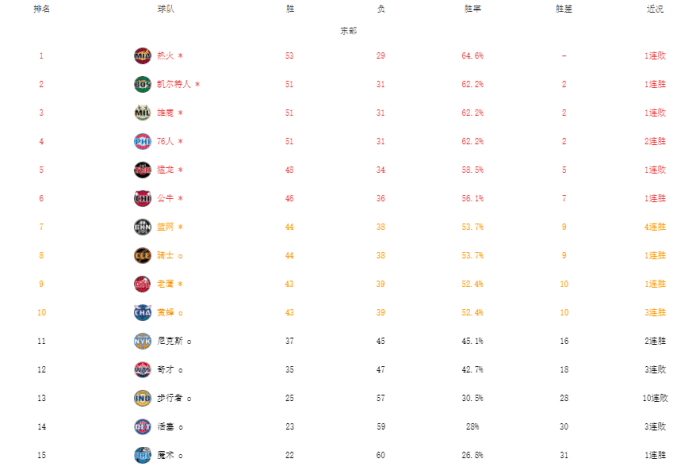Click the Chicago Bulls (公牛) logo
Image resolution: width=700 pixels, height=470 pixels.
142,198
